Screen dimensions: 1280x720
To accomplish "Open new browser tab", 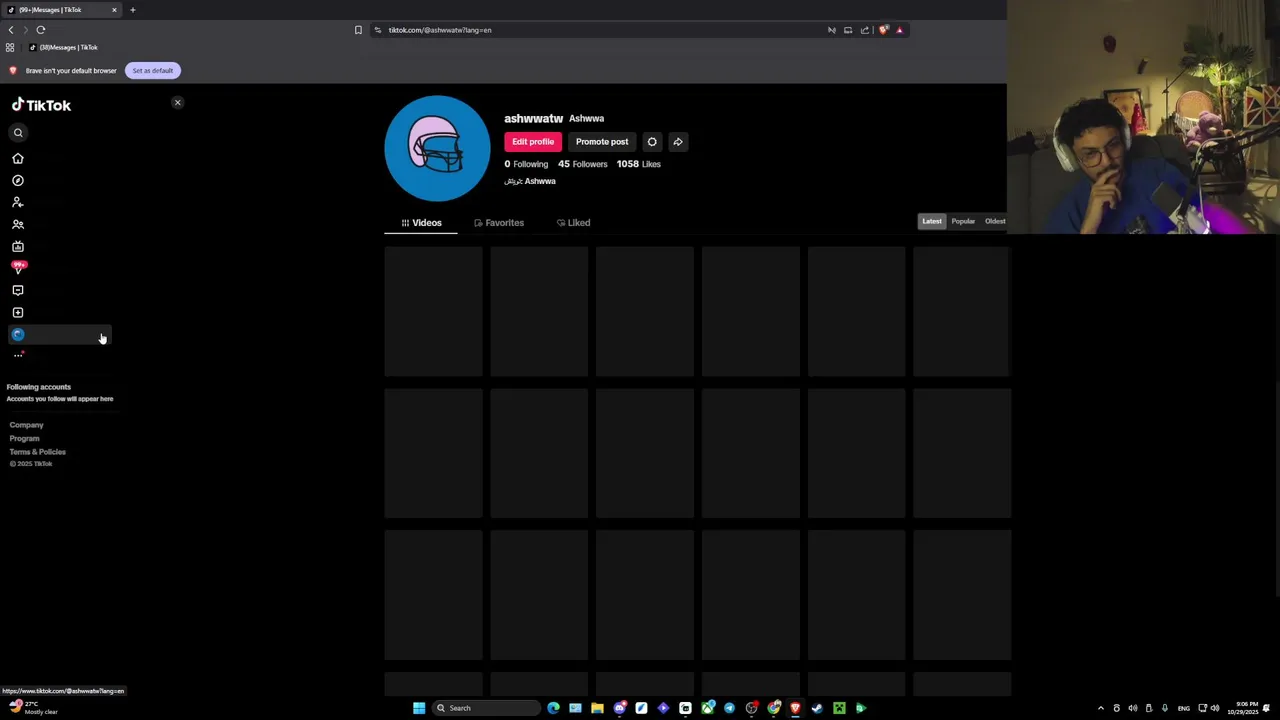I will click(132, 10).
